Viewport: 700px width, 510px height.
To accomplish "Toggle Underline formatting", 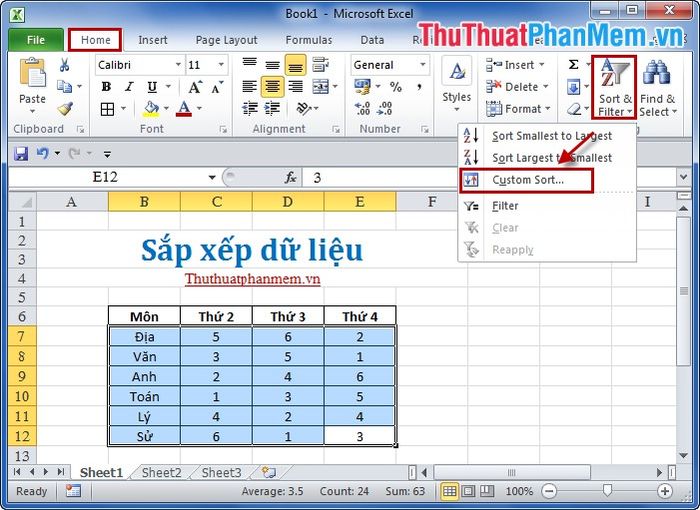I will tap(152, 87).
